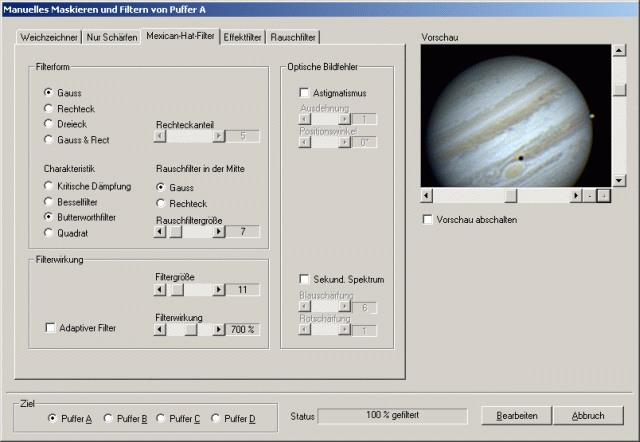Click the Rechteckanteil right arrow
This screenshot has height=442, width=640.
tap(219, 136)
